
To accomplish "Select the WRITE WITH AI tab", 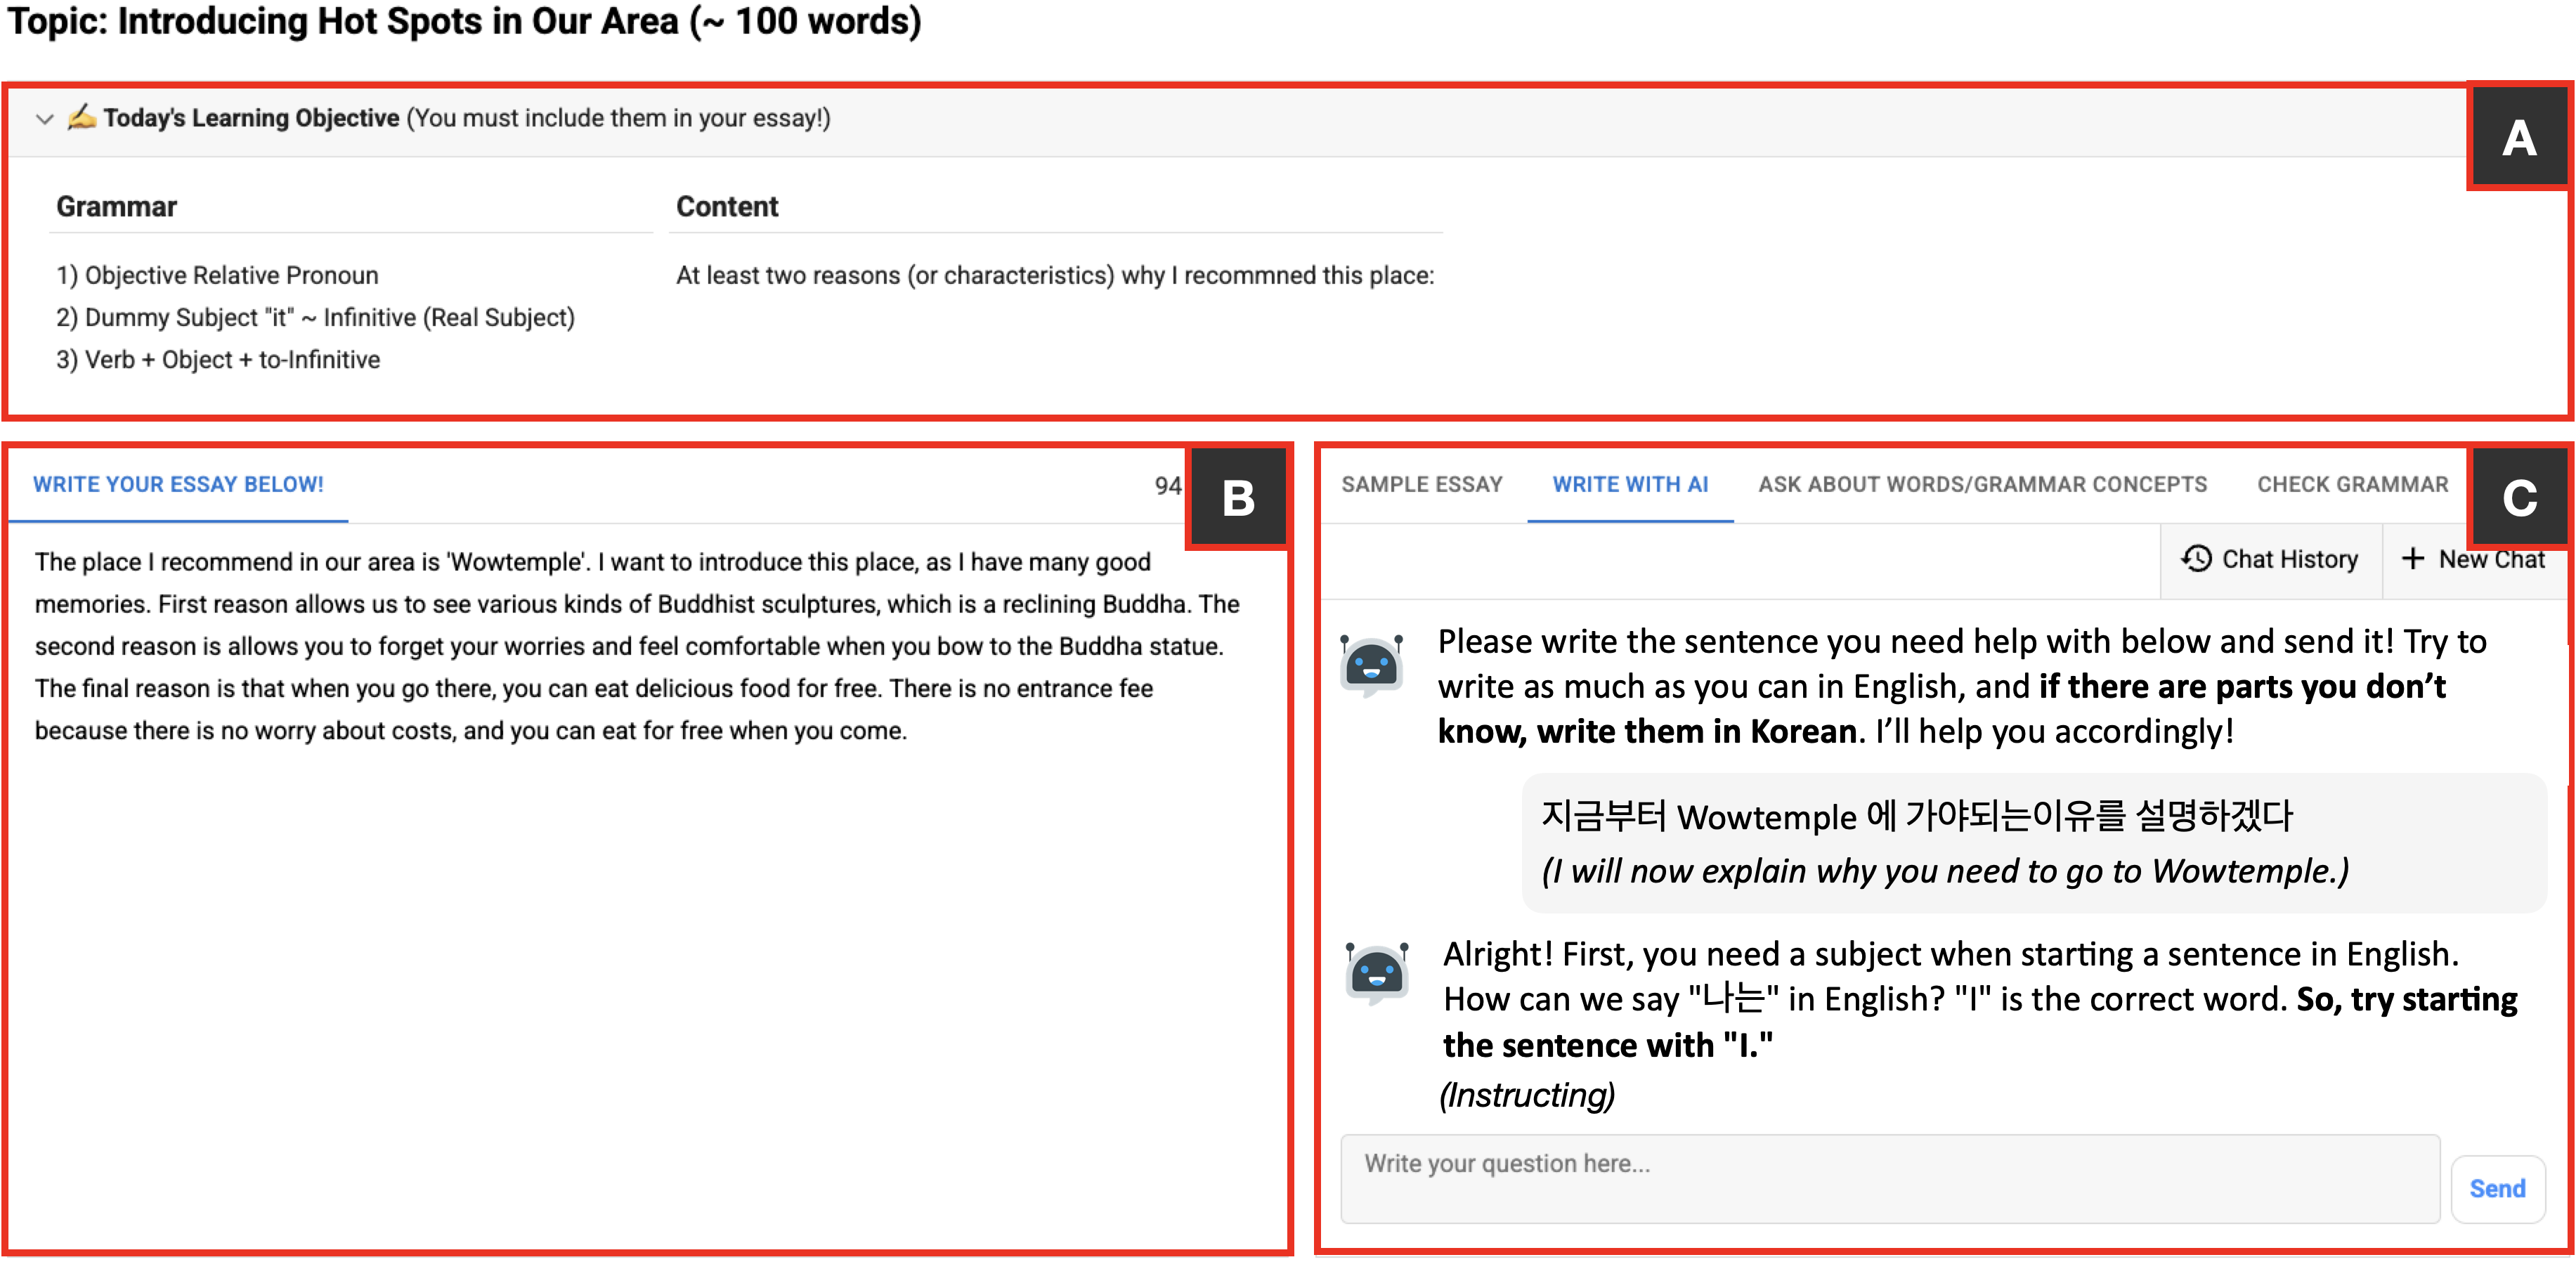I will [1629, 484].
